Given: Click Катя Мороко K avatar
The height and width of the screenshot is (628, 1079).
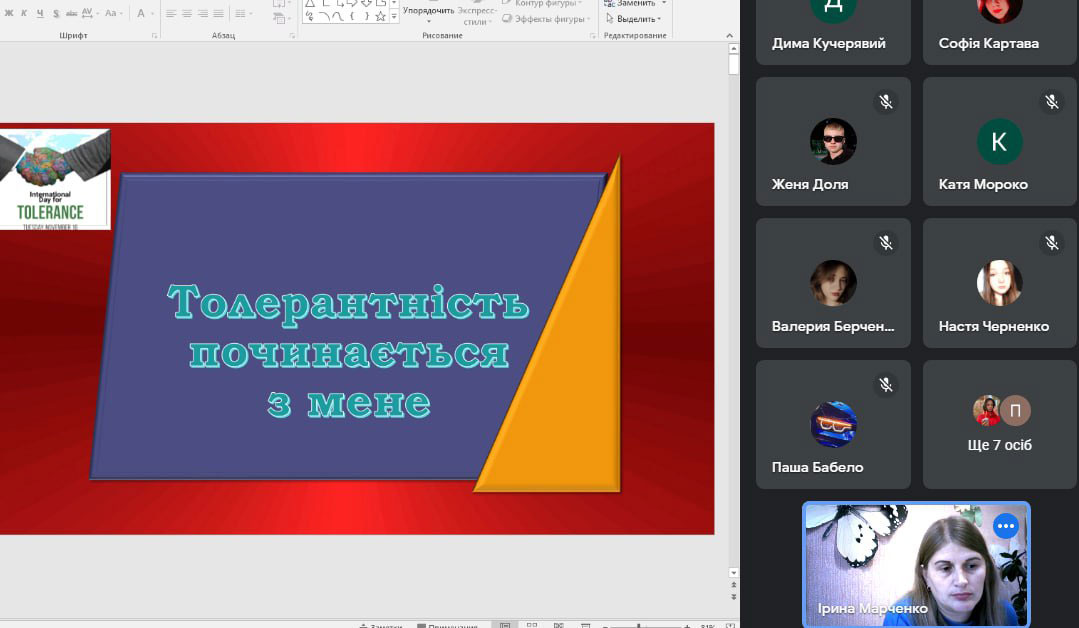Looking at the screenshot, I should pos(1000,142).
